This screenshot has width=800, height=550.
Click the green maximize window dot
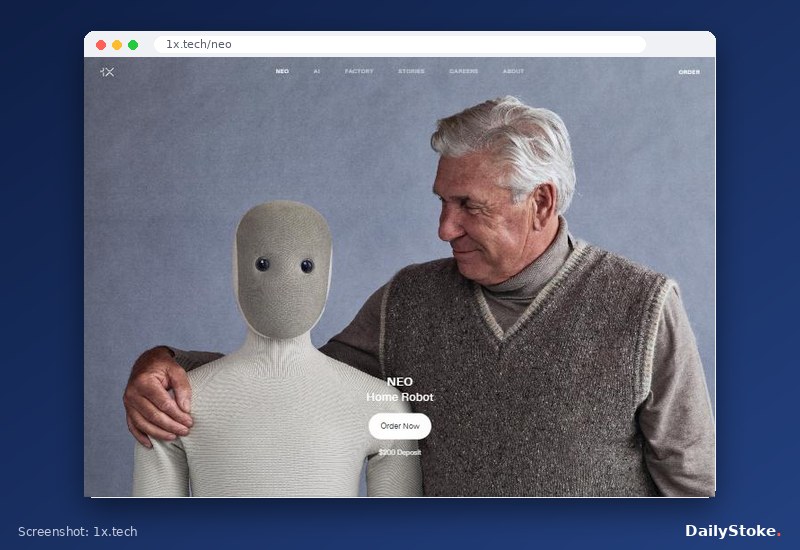point(133,45)
